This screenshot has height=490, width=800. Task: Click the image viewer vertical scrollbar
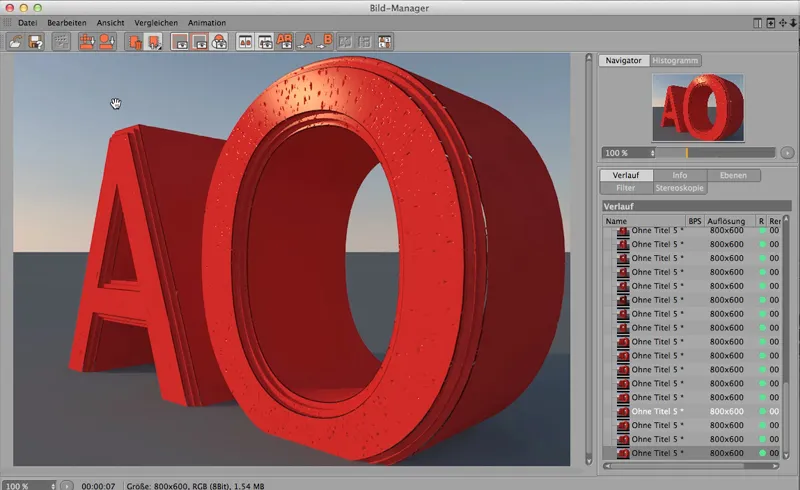[x=589, y=259]
